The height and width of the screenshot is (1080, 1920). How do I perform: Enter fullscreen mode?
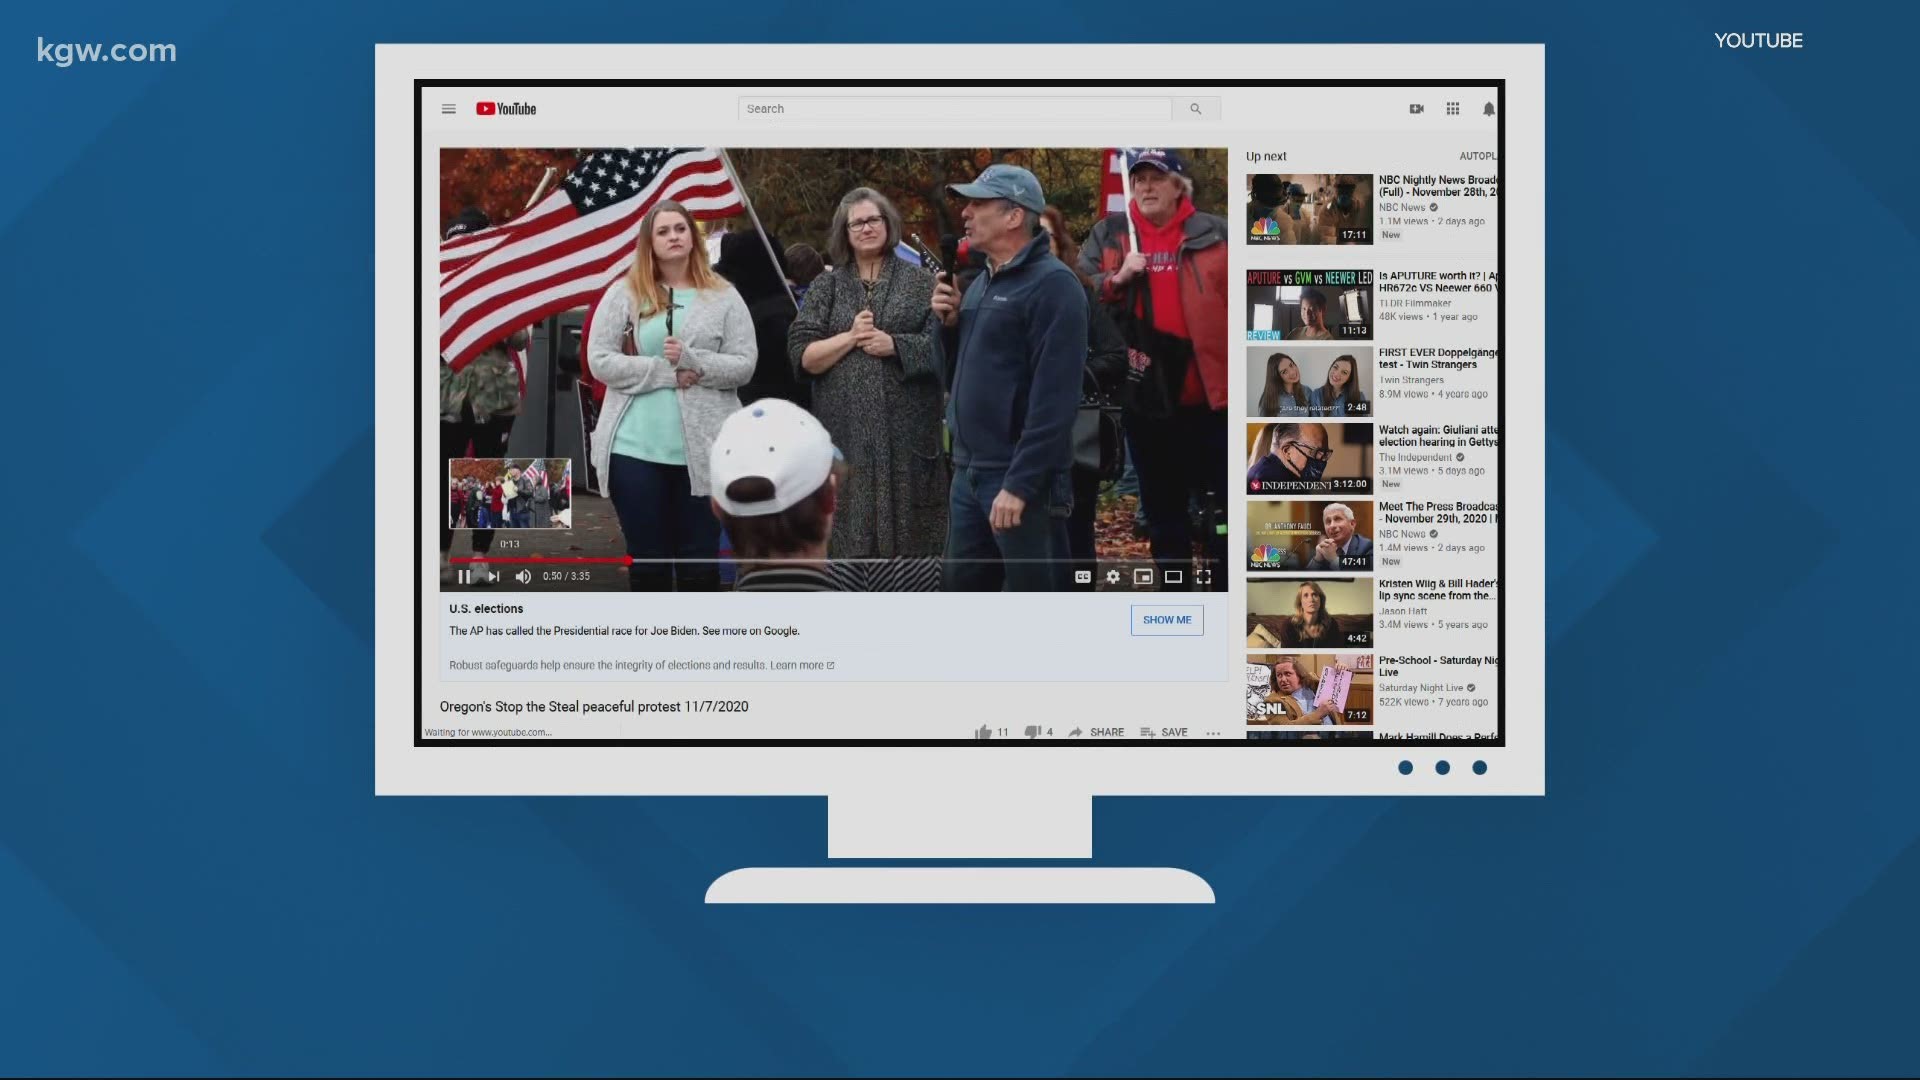click(1204, 577)
